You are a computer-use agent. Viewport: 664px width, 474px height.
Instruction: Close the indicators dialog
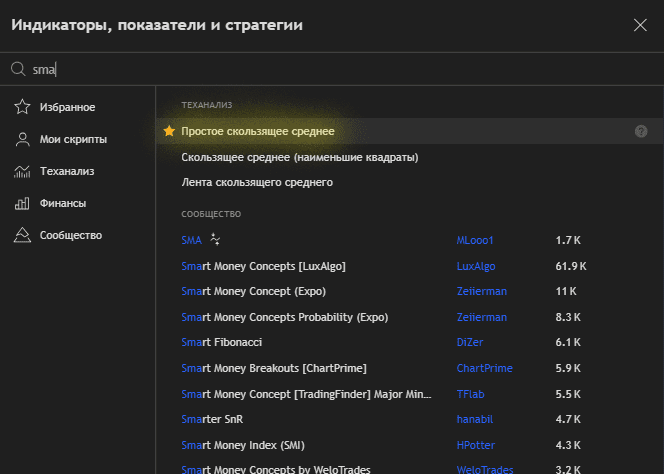click(x=640, y=25)
